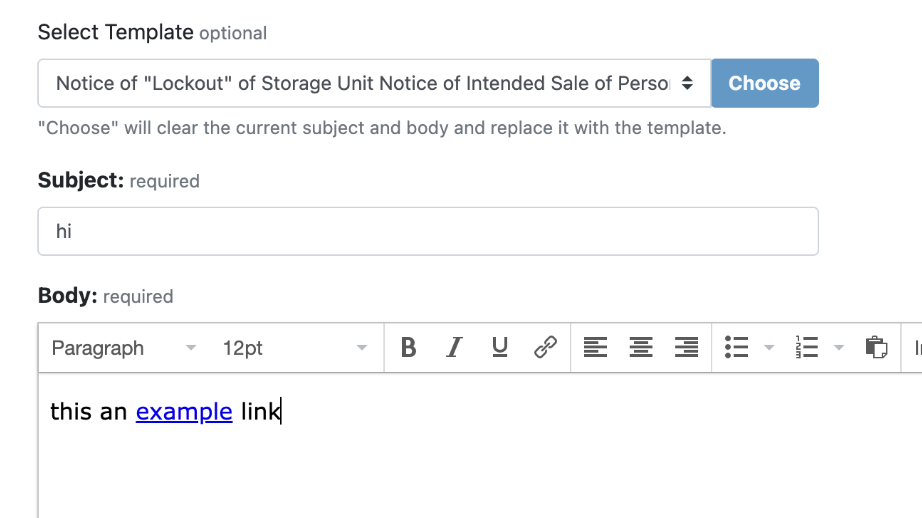Click the example hyperlink in body
922x518 pixels.
click(x=184, y=412)
